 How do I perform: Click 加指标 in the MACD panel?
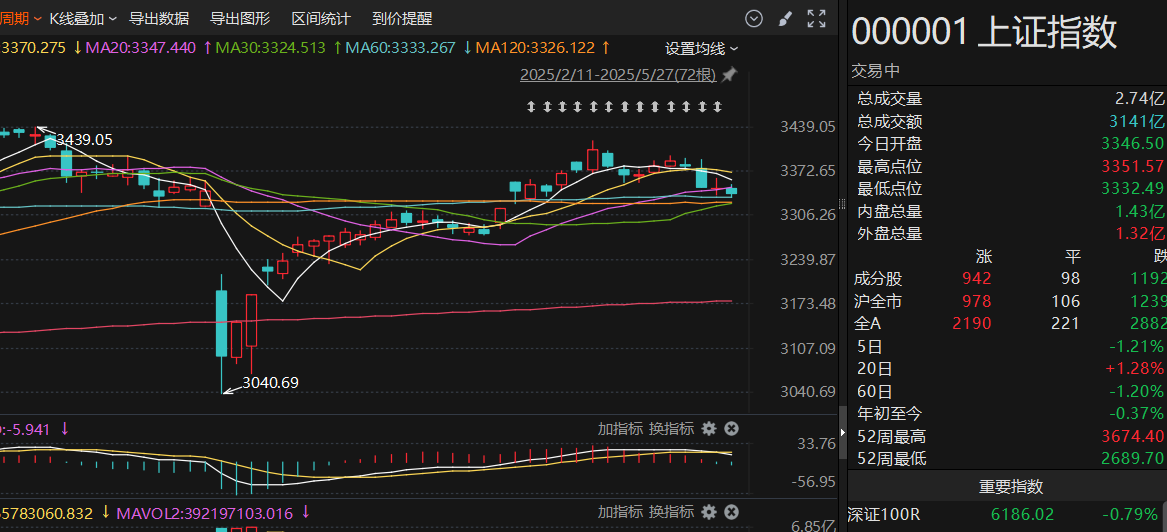click(x=620, y=429)
